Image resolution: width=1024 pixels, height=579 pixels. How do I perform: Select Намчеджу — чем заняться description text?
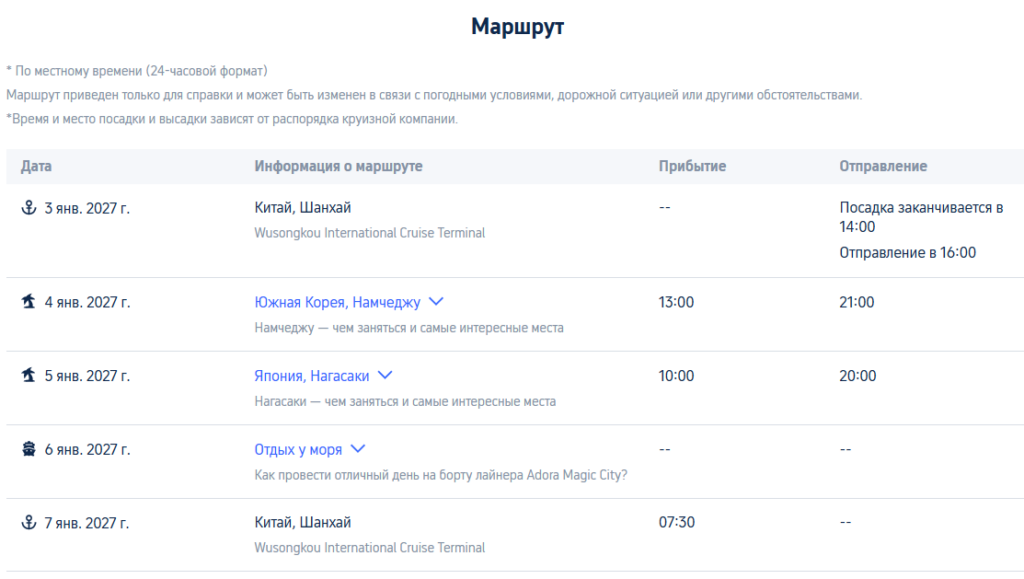point(409,328)
